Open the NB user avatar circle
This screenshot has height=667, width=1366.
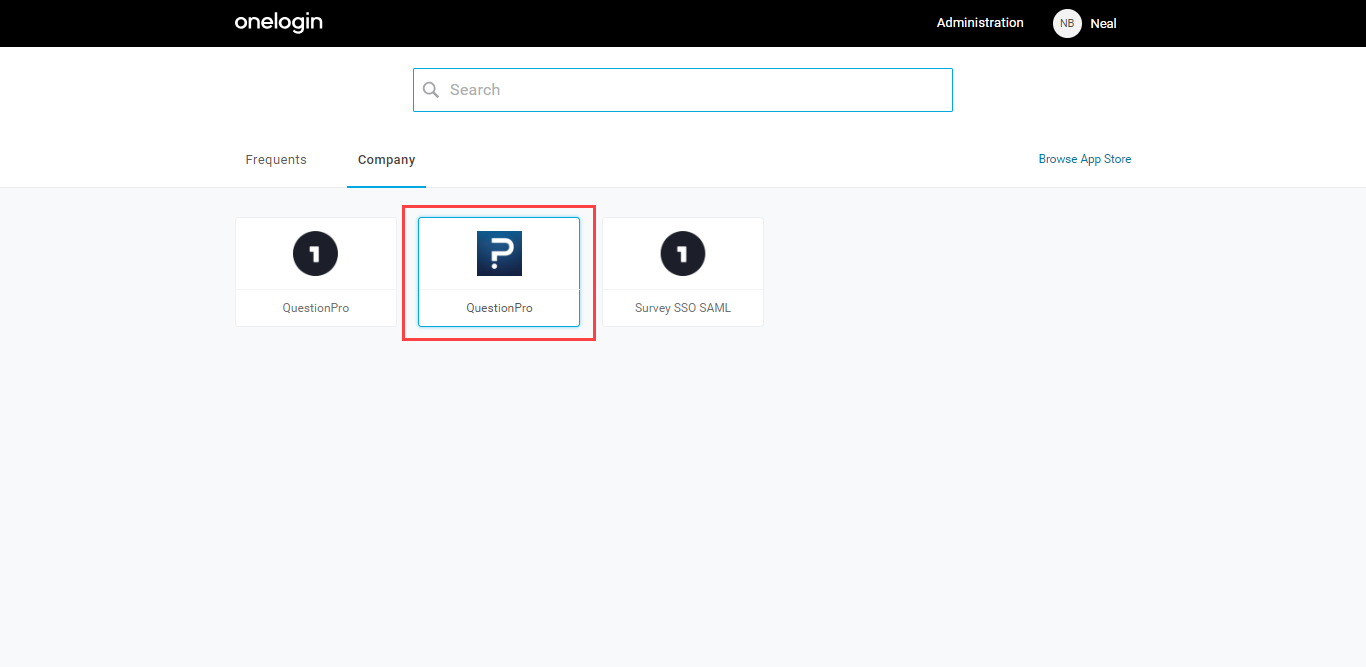click(x=1066, y=23)
